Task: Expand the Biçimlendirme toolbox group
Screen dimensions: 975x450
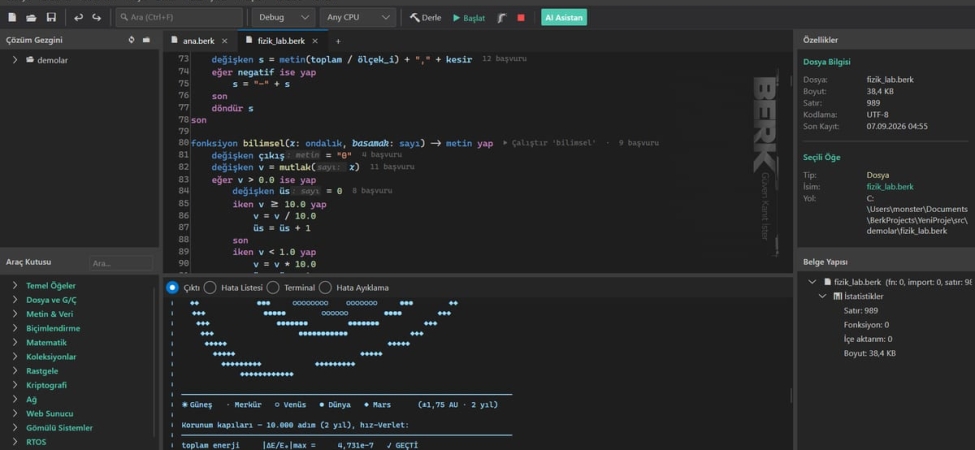Action: [15, 328]
